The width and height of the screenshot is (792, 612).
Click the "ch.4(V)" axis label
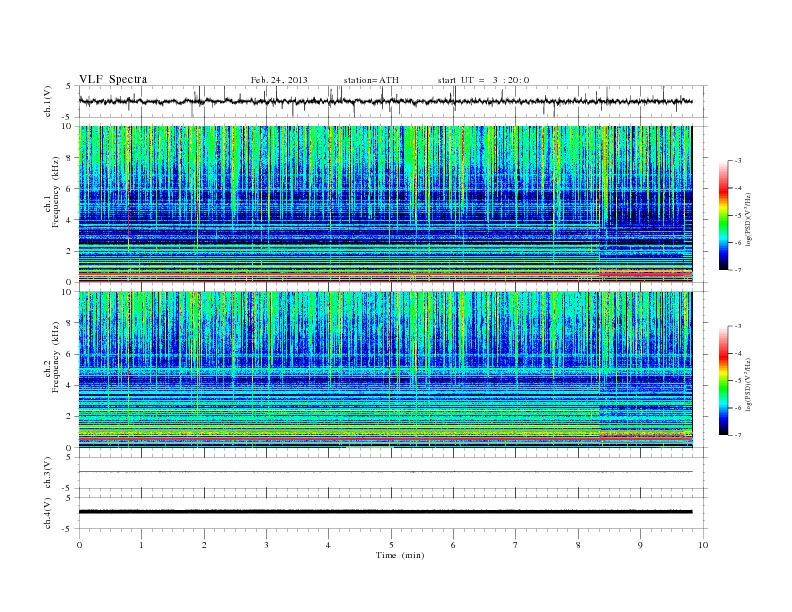click(48, 513)
